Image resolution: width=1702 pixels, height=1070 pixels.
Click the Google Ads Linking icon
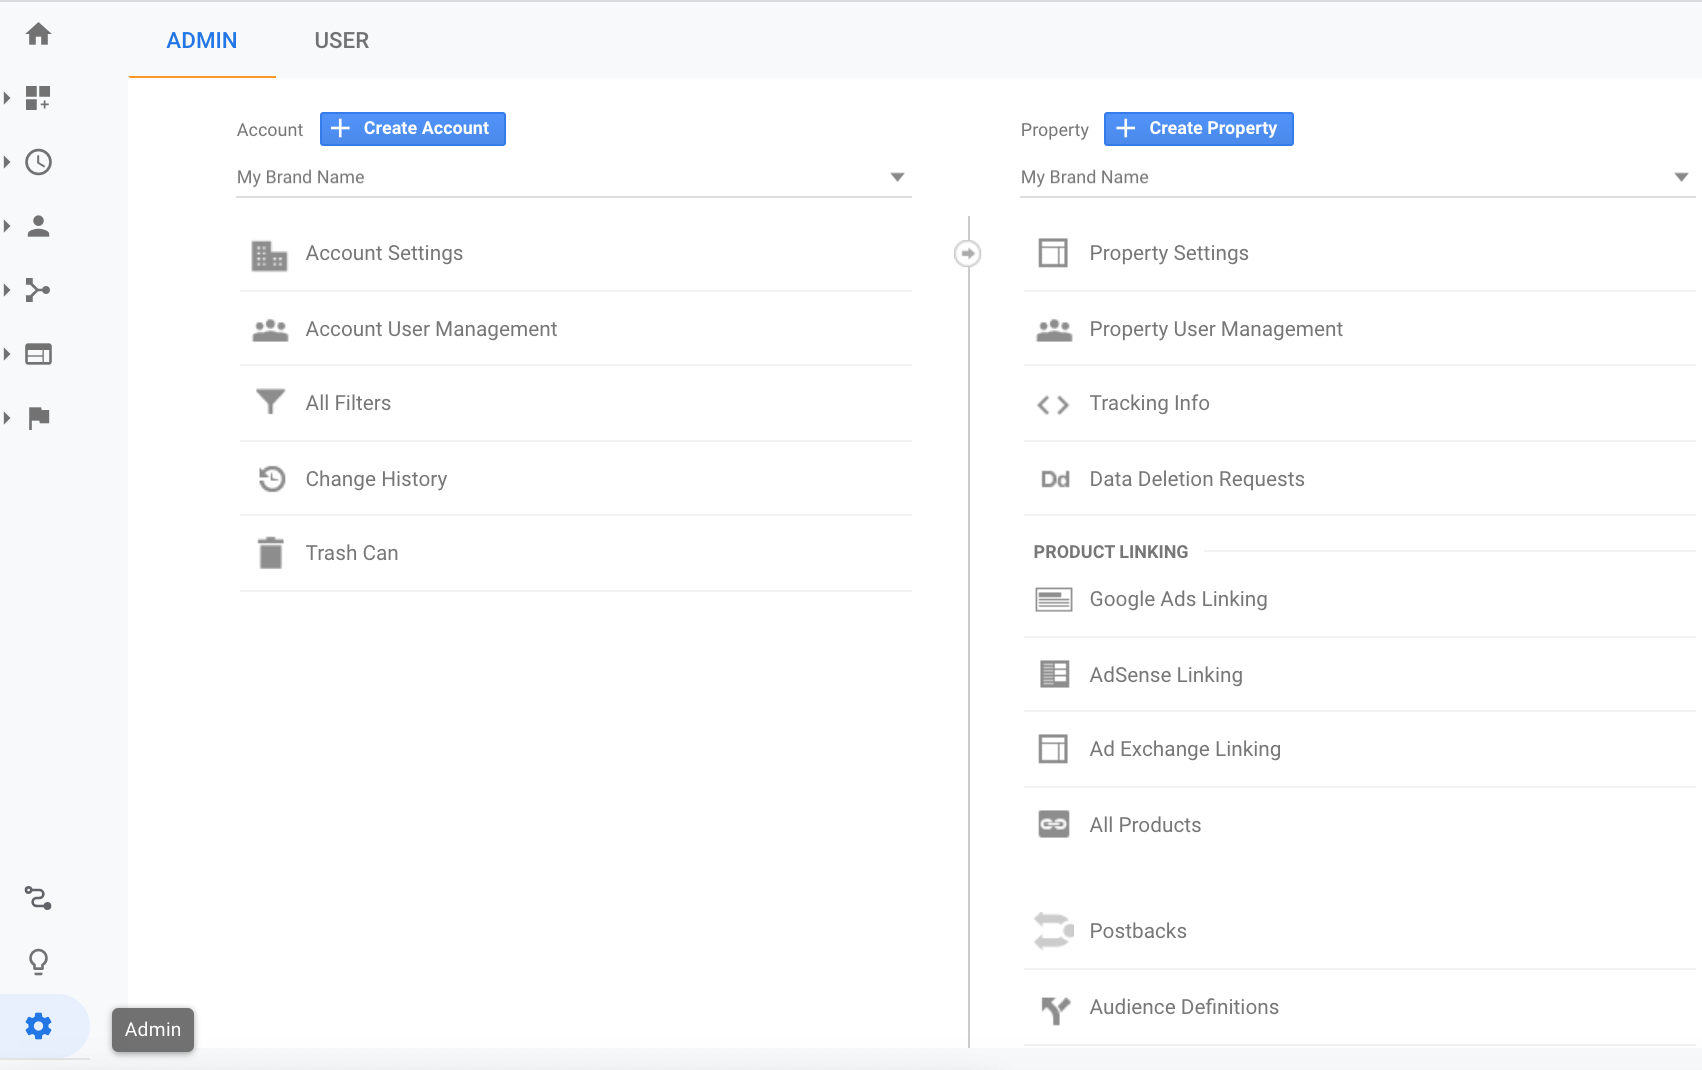point(1054,600)
